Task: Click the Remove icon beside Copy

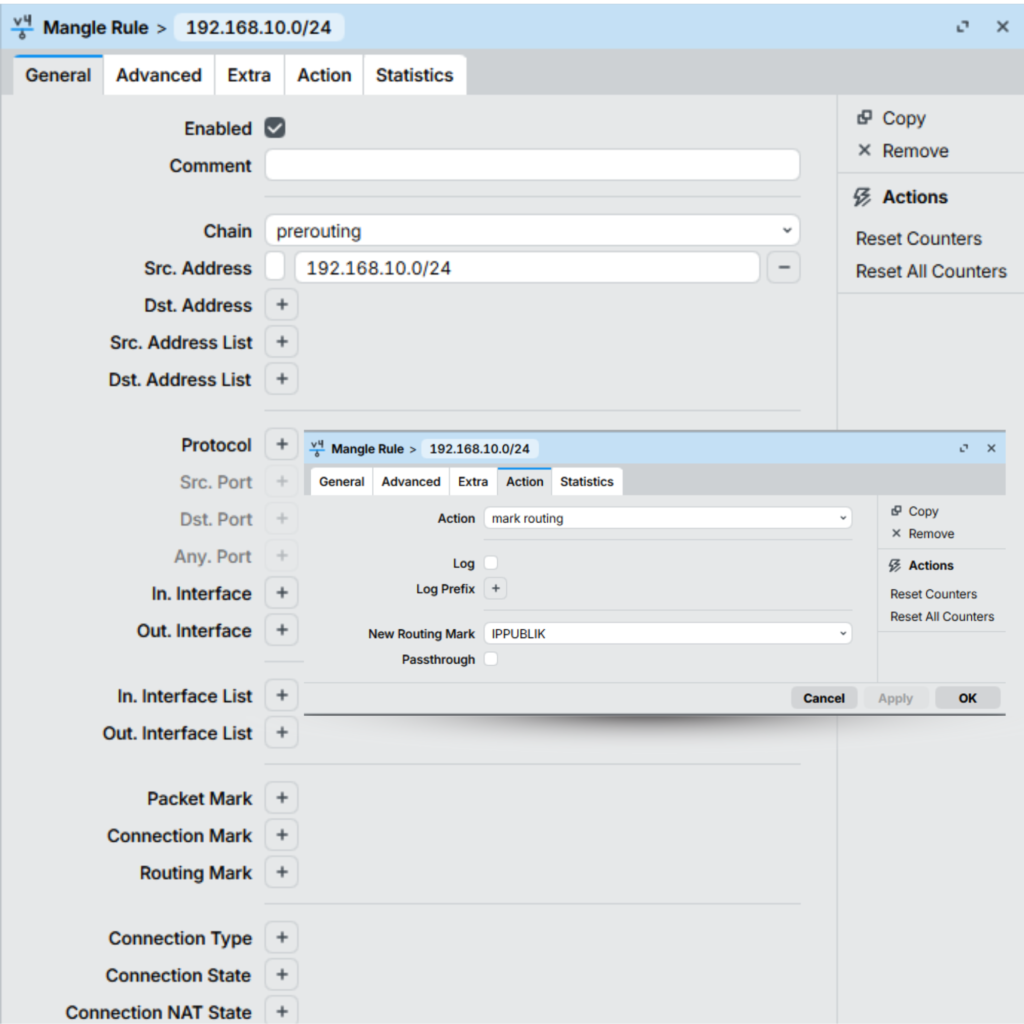Action: [x=866, y=151]
